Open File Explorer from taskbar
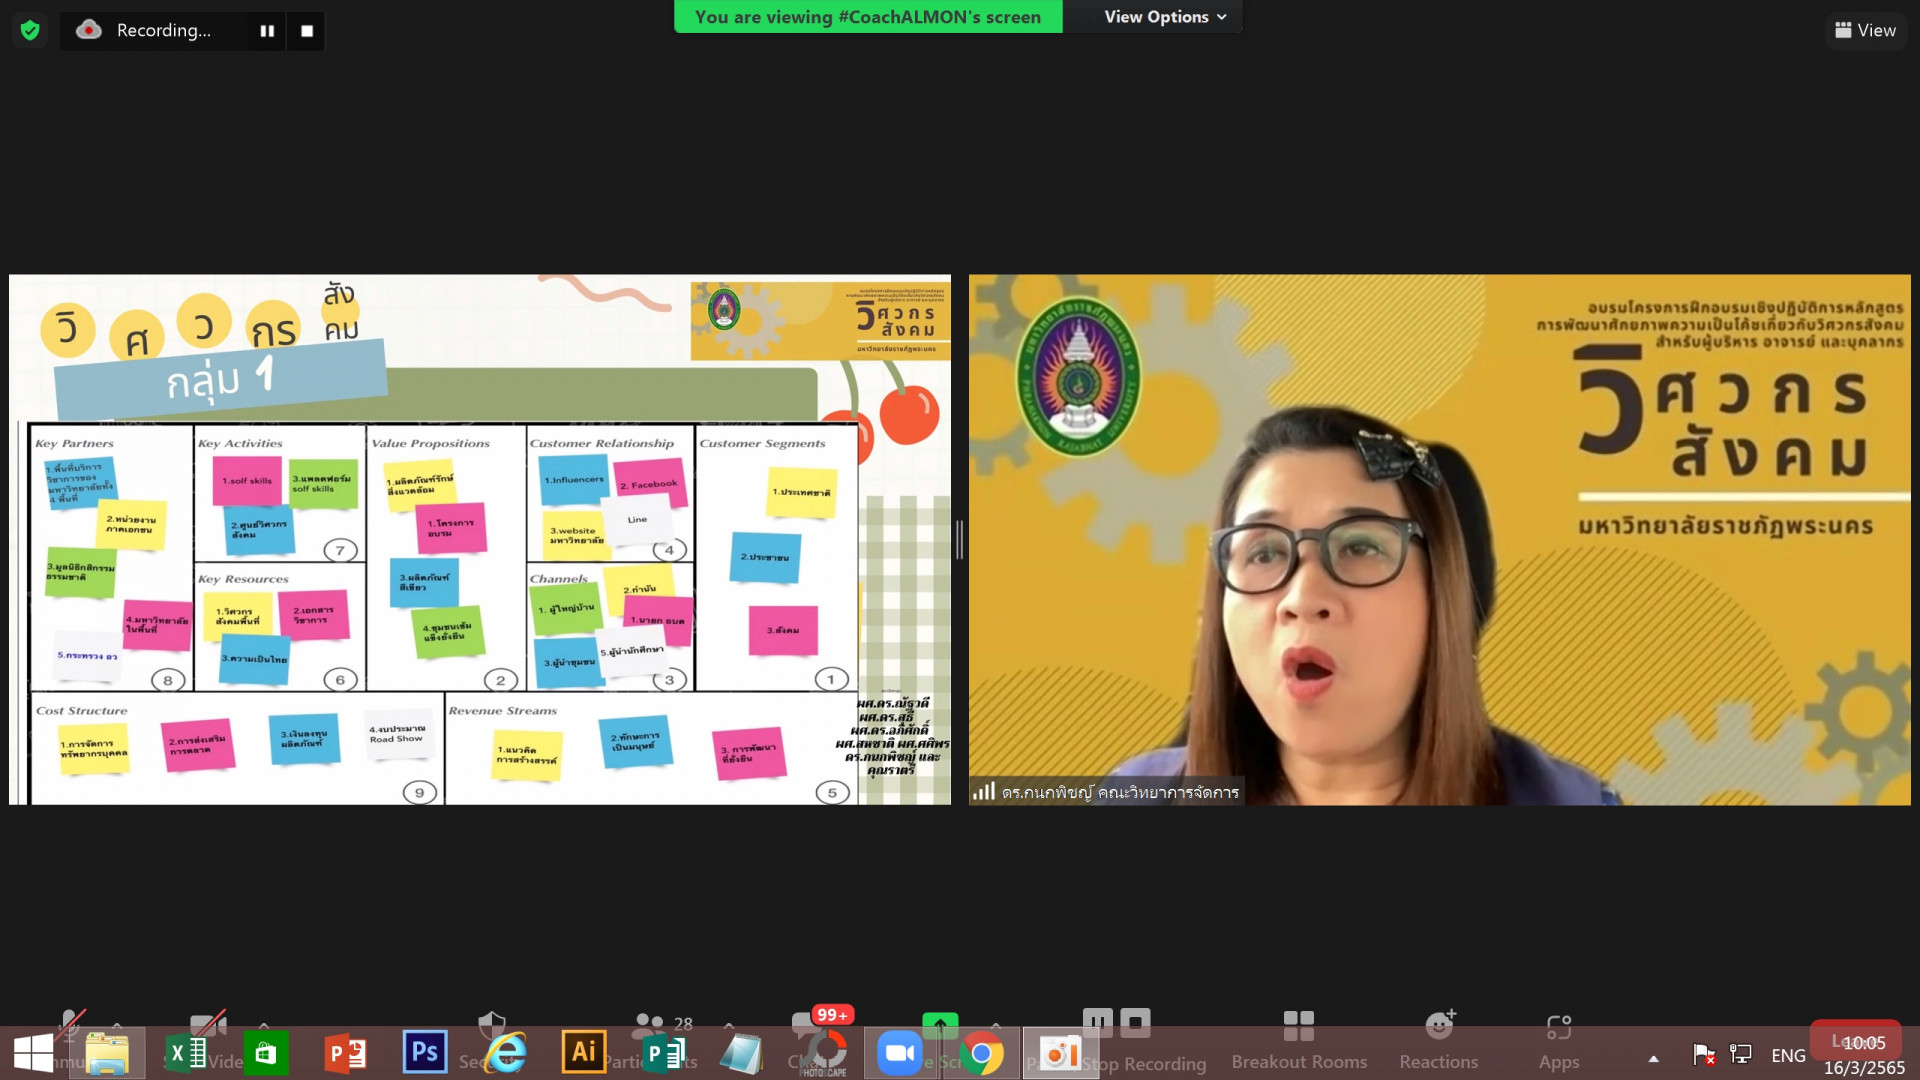The image size is (1920, 1080). [107, 1054]
